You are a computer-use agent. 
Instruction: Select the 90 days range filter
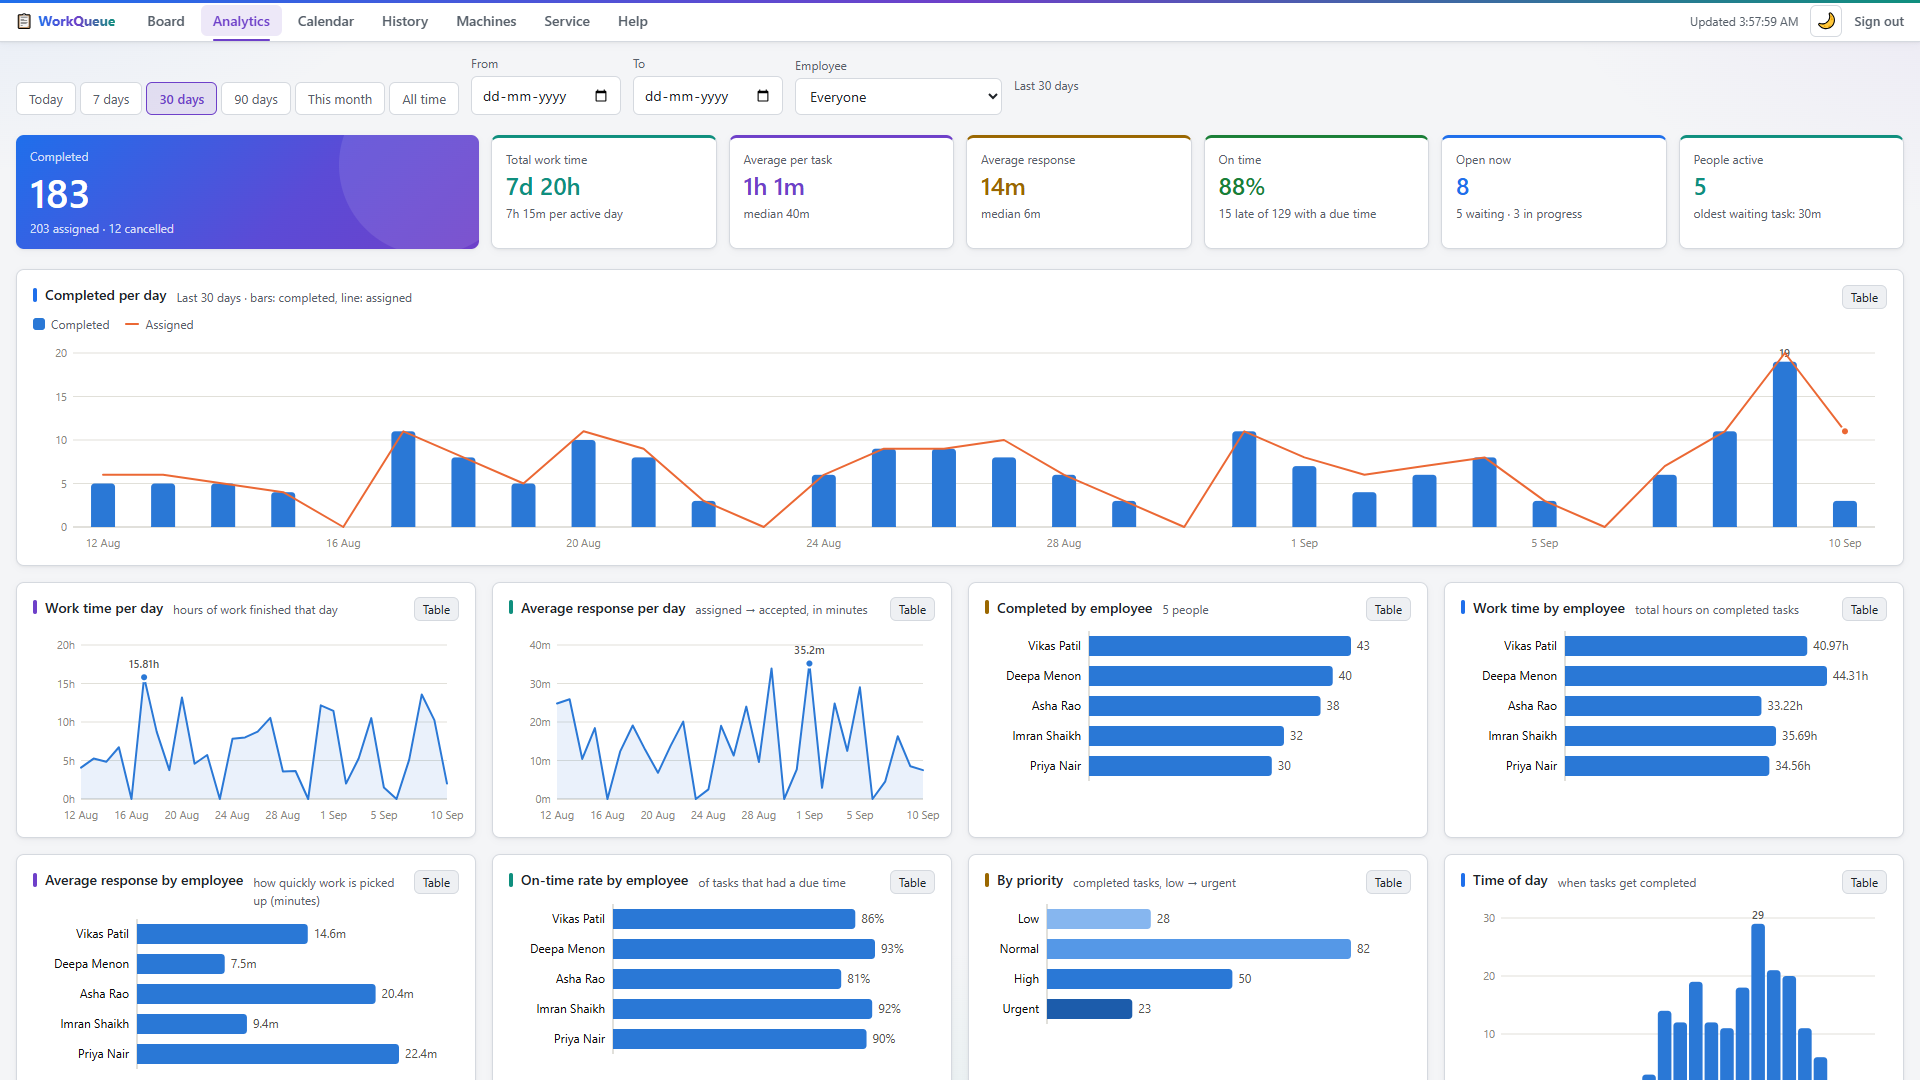pos(256,99)
